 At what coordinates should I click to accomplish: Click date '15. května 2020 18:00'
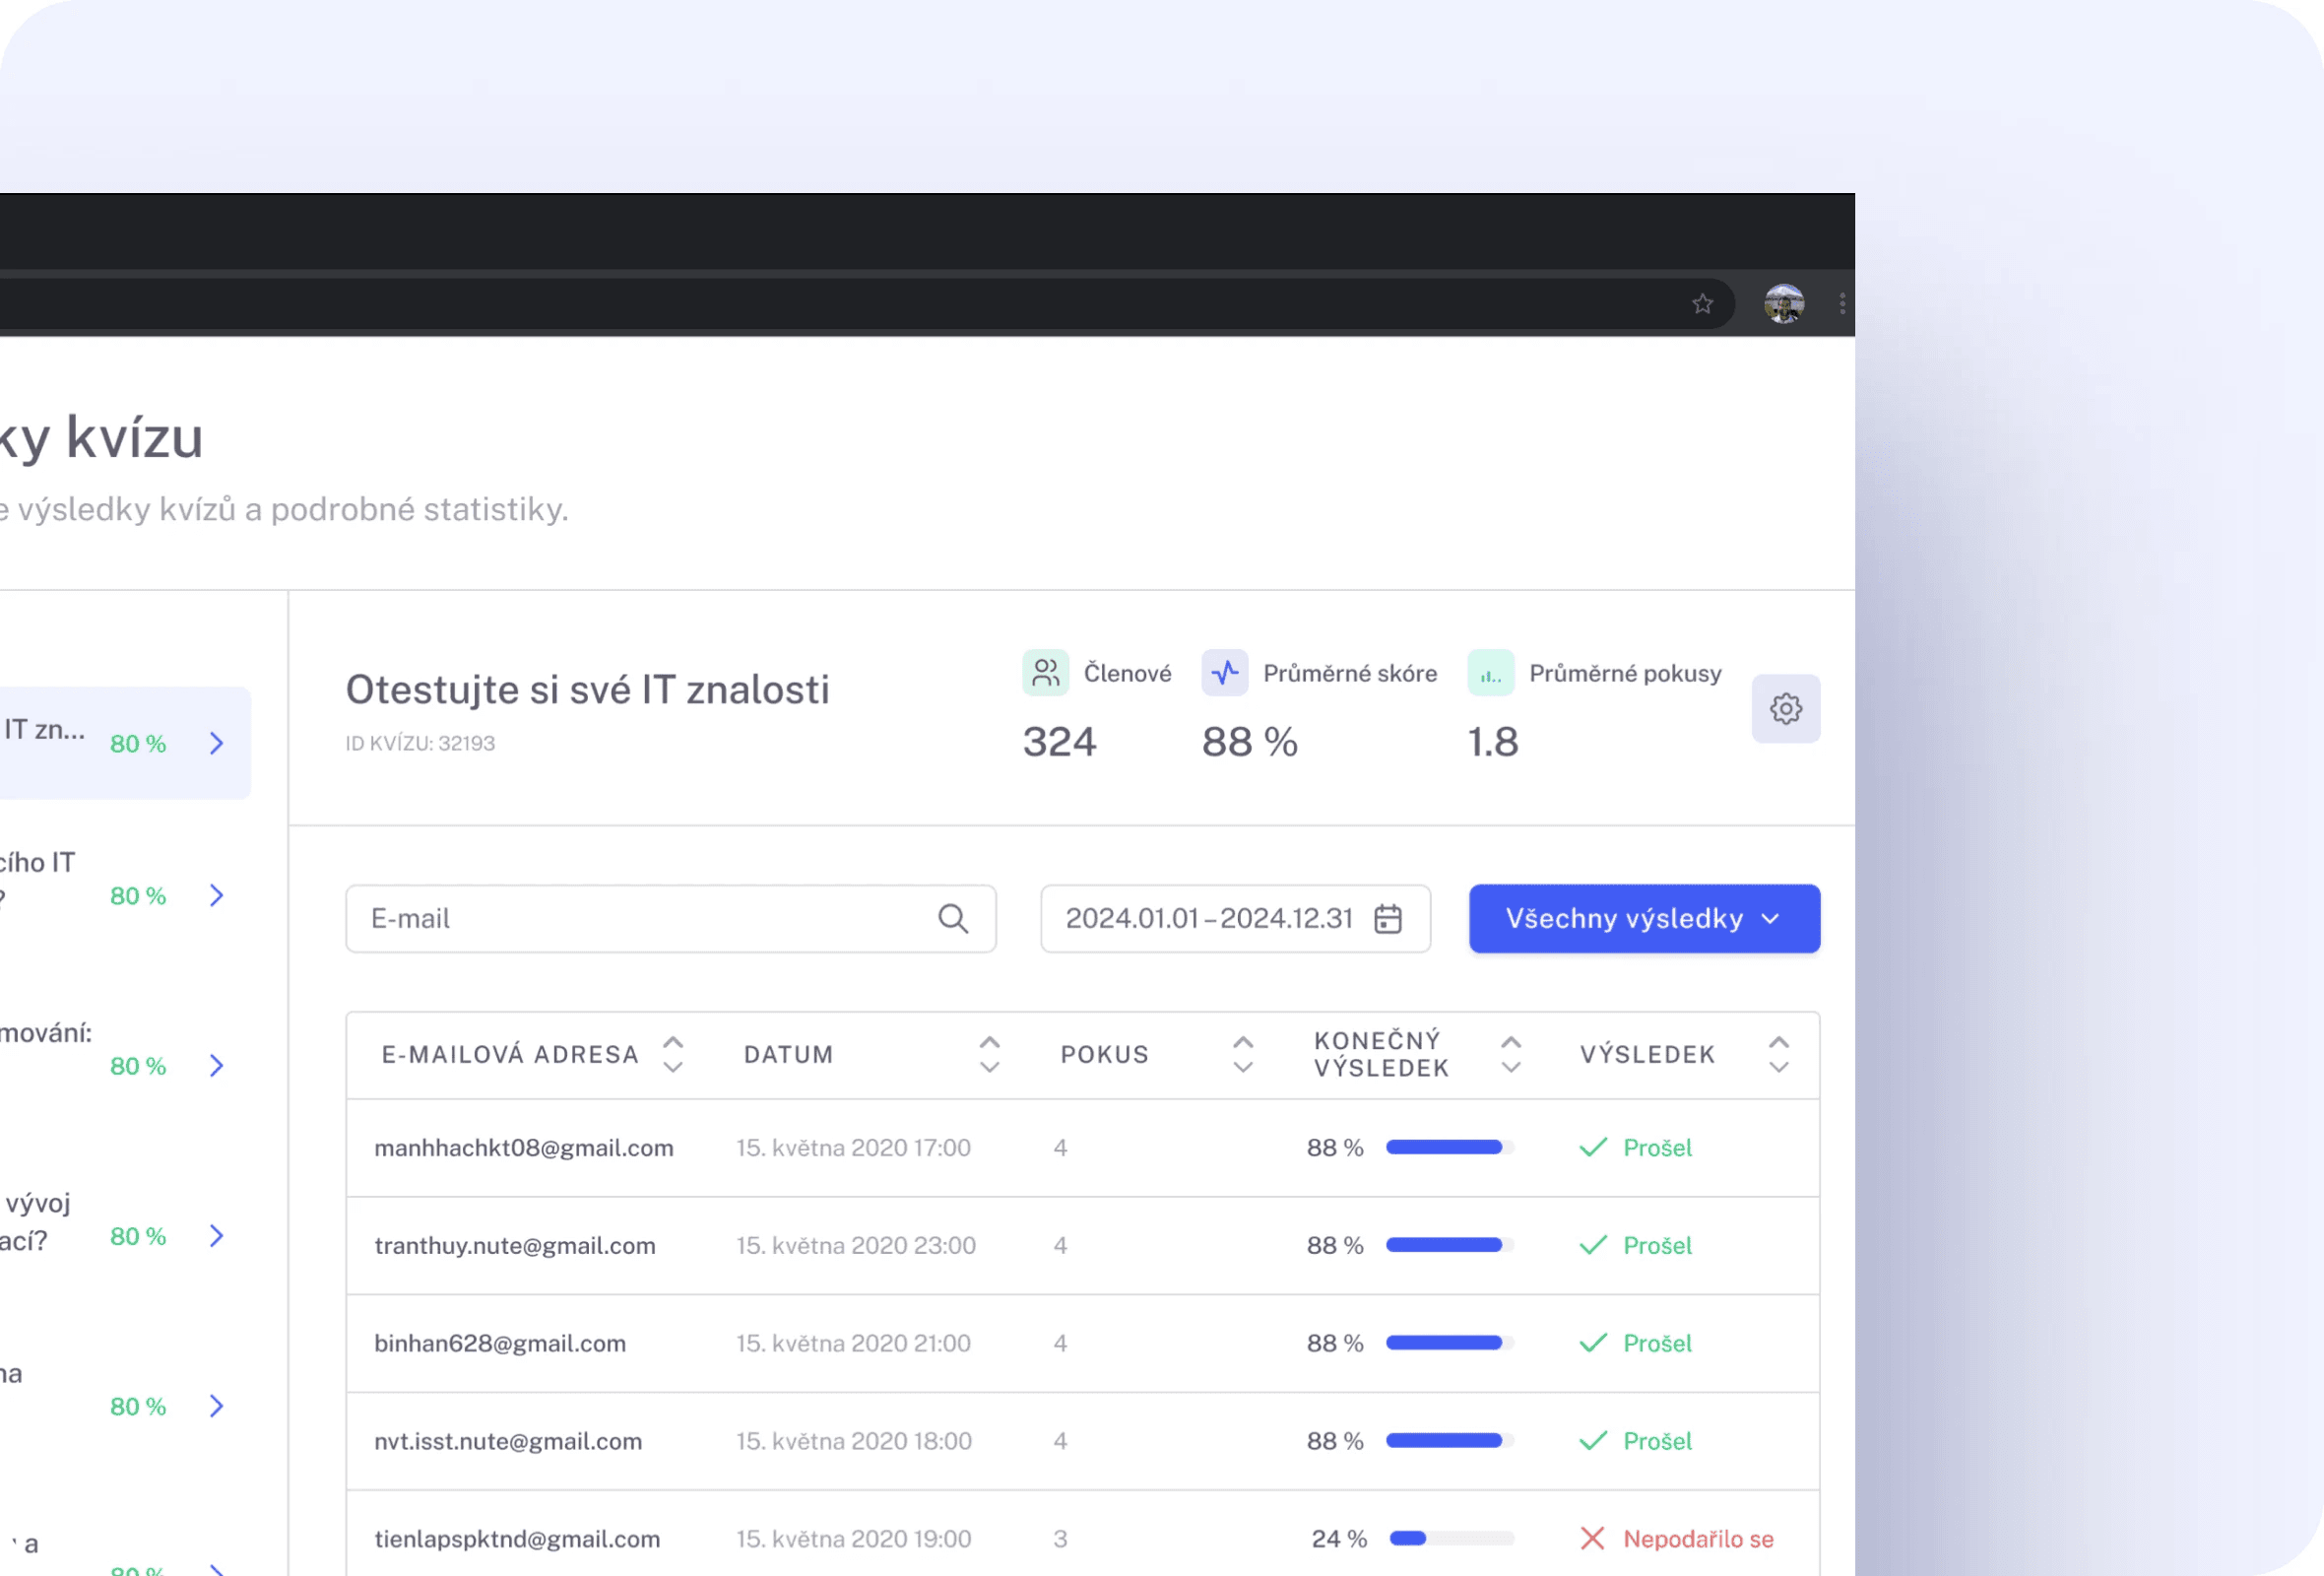click(854, 1441)
